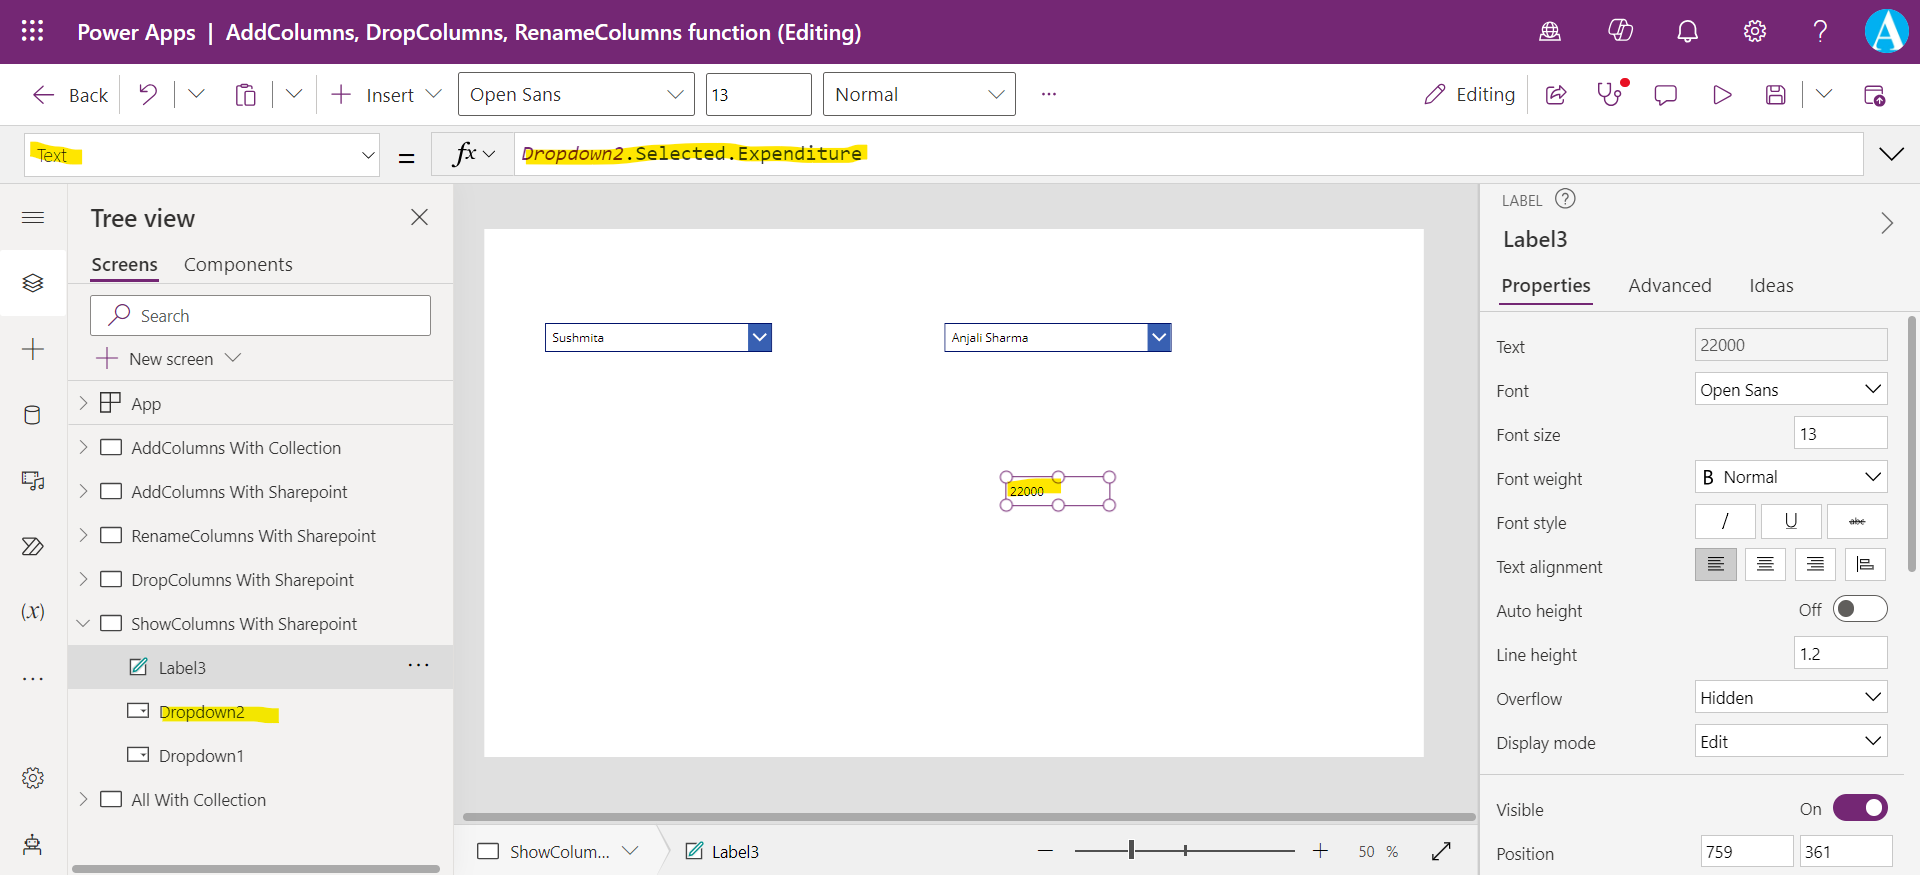Open the property selector dropdown showing Text
This screenshot has width=1920, height=875.
coord(202,155)
